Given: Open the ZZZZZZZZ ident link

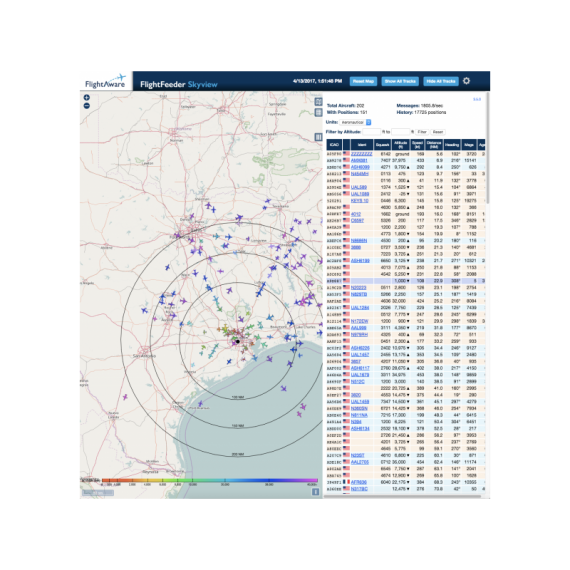Looking at the screenshot, I should pyautogui.click(x=361, y=154).
